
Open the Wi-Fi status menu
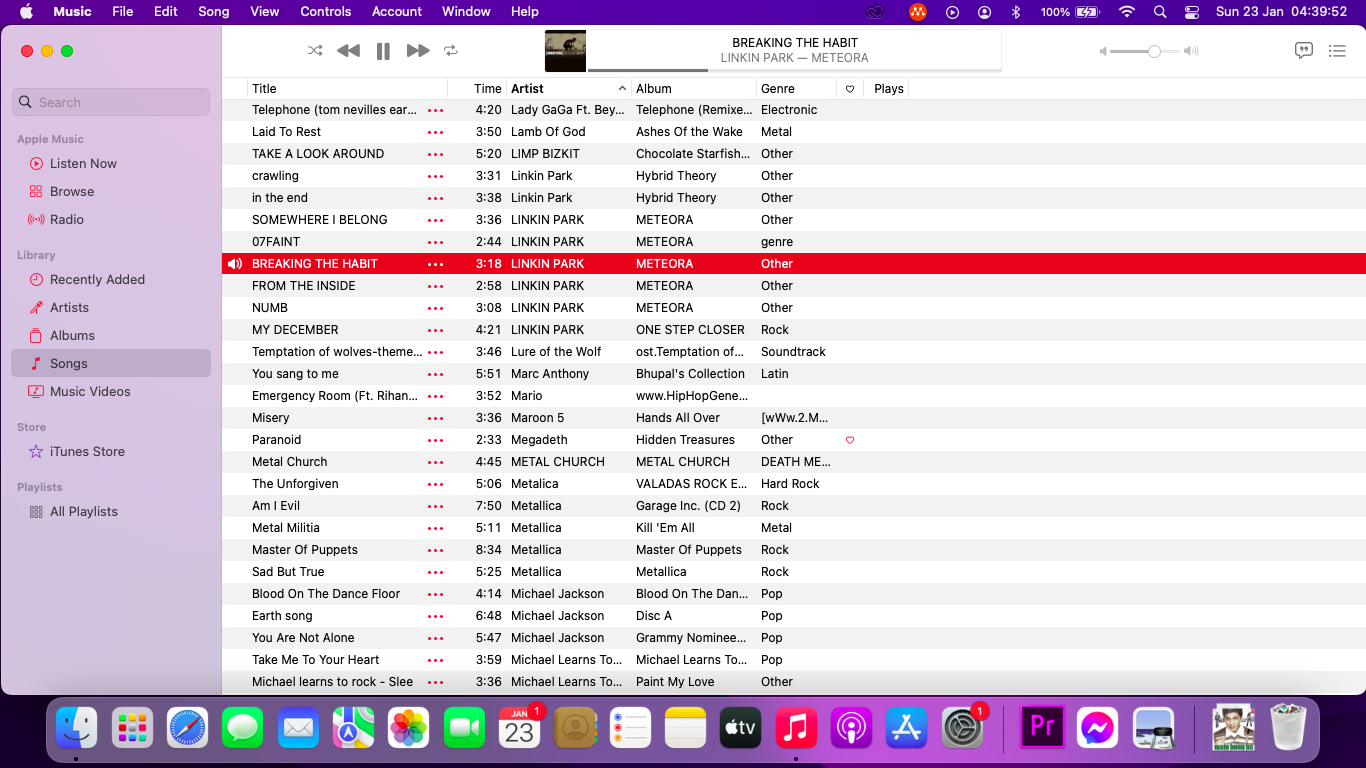coord(1127,12)
